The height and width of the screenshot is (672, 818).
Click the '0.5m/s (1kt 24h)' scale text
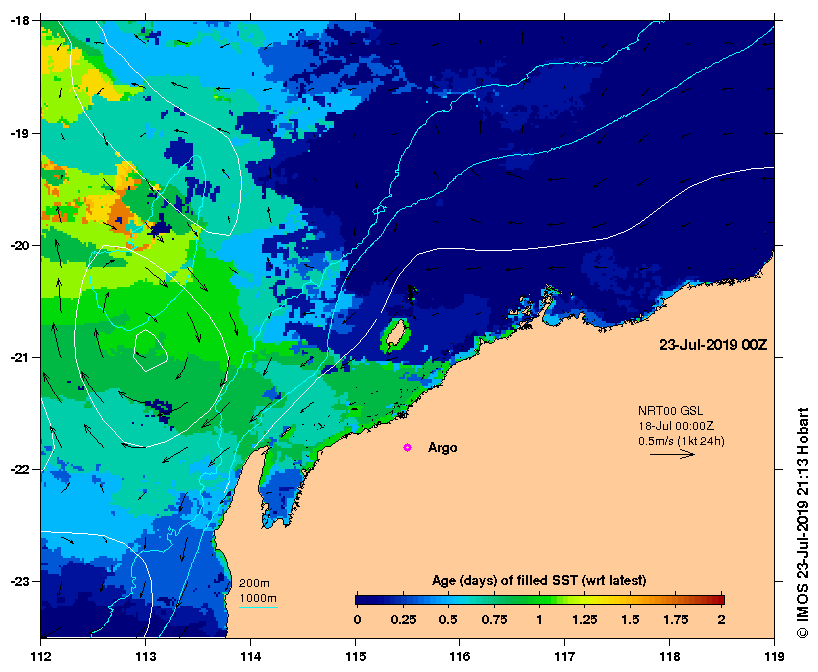click(681, 441)
